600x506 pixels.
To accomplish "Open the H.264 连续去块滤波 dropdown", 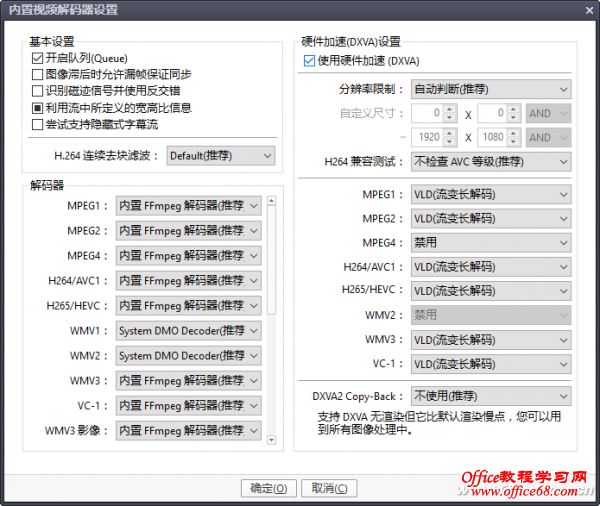I will [x=220, y=156].
